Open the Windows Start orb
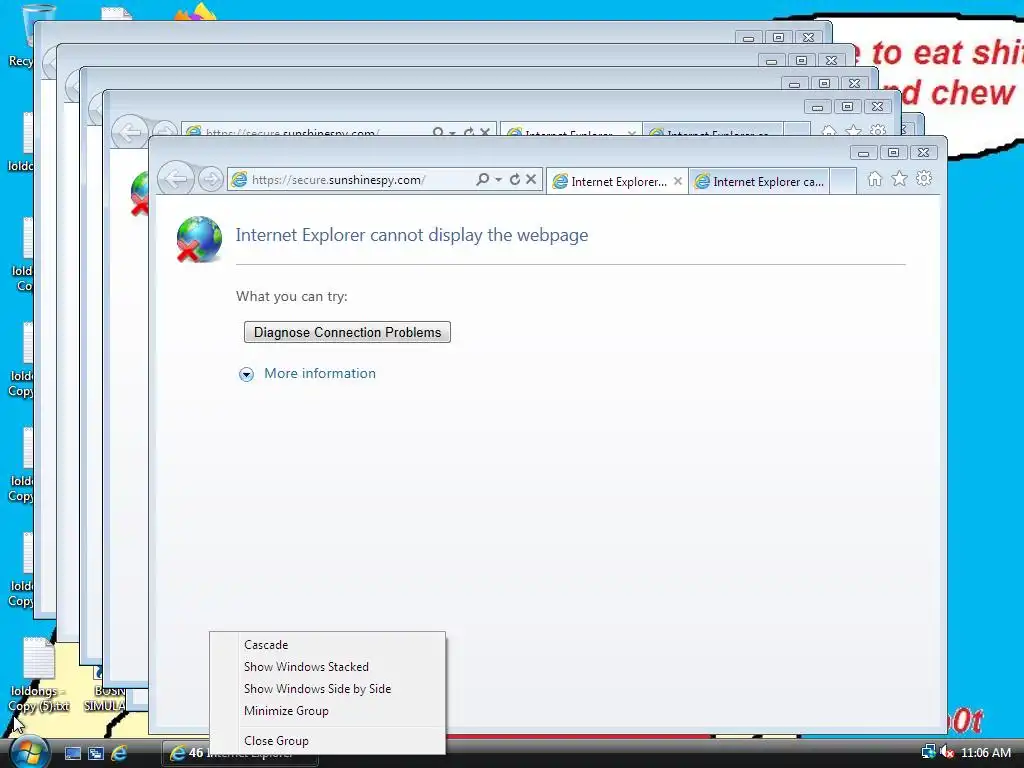This screenshot has width=1024, height=768. coord(29,752)
